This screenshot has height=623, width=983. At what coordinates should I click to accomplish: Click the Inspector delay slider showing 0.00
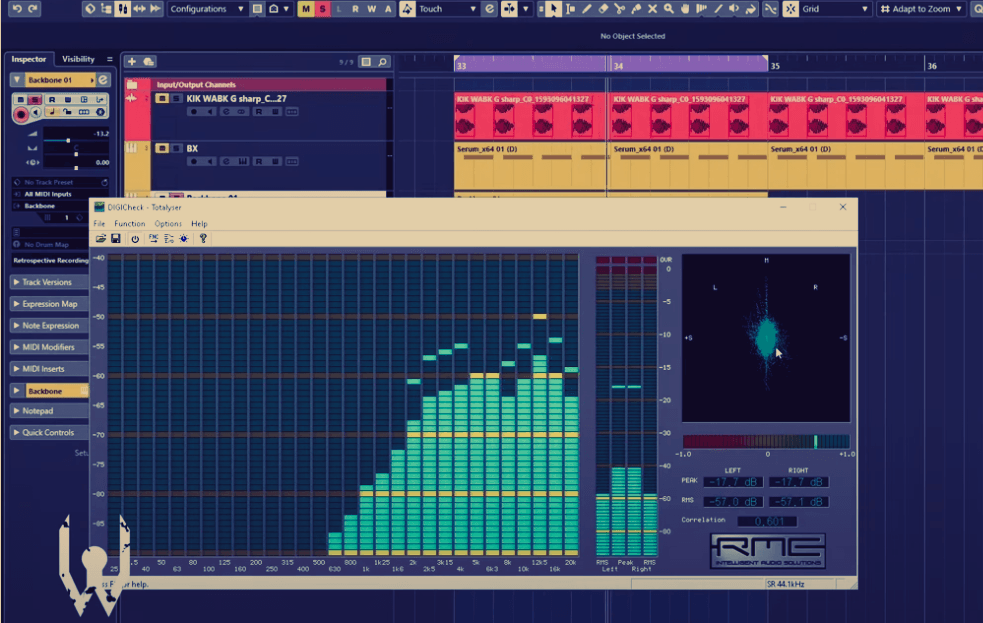pyautogui.click(x=76, y=168)
